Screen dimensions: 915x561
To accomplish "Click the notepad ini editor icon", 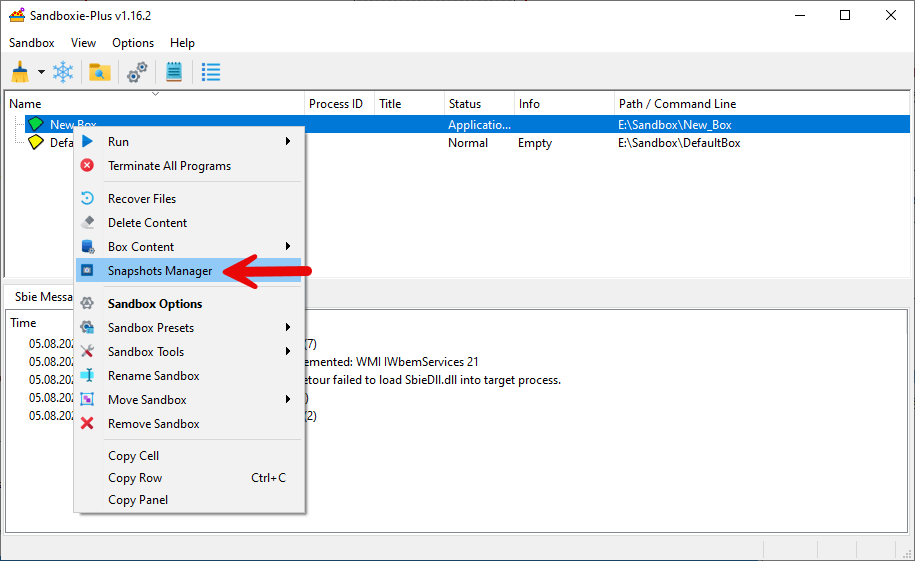I will 174,72.
